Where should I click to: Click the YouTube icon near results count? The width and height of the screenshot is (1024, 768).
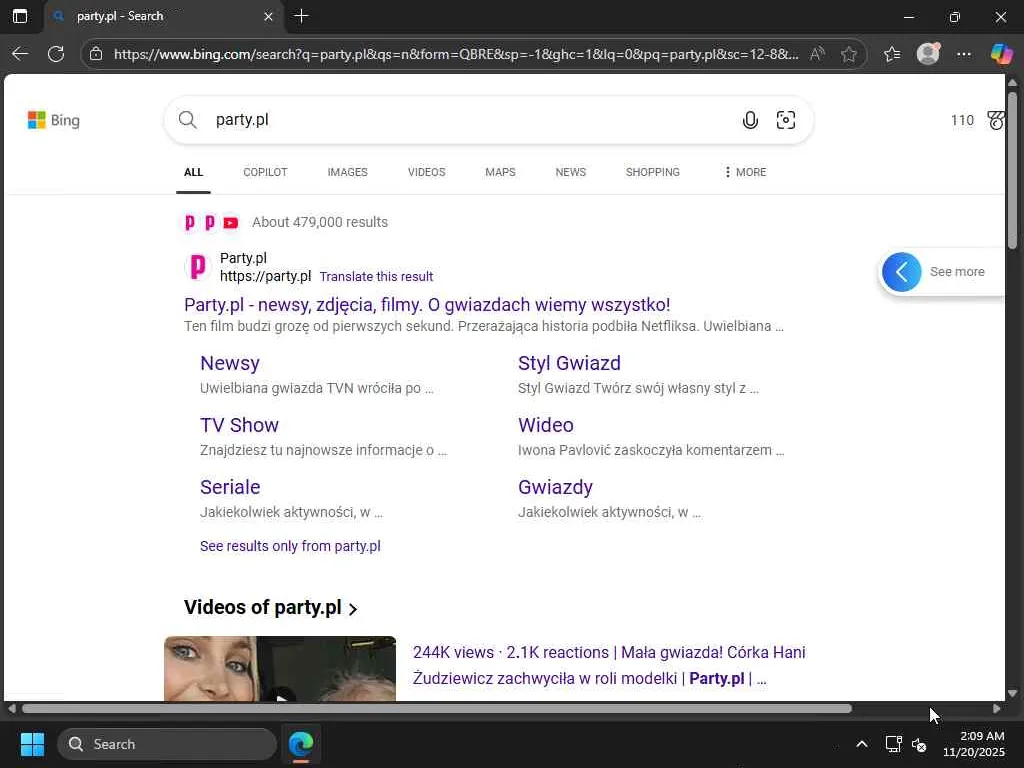231,223
